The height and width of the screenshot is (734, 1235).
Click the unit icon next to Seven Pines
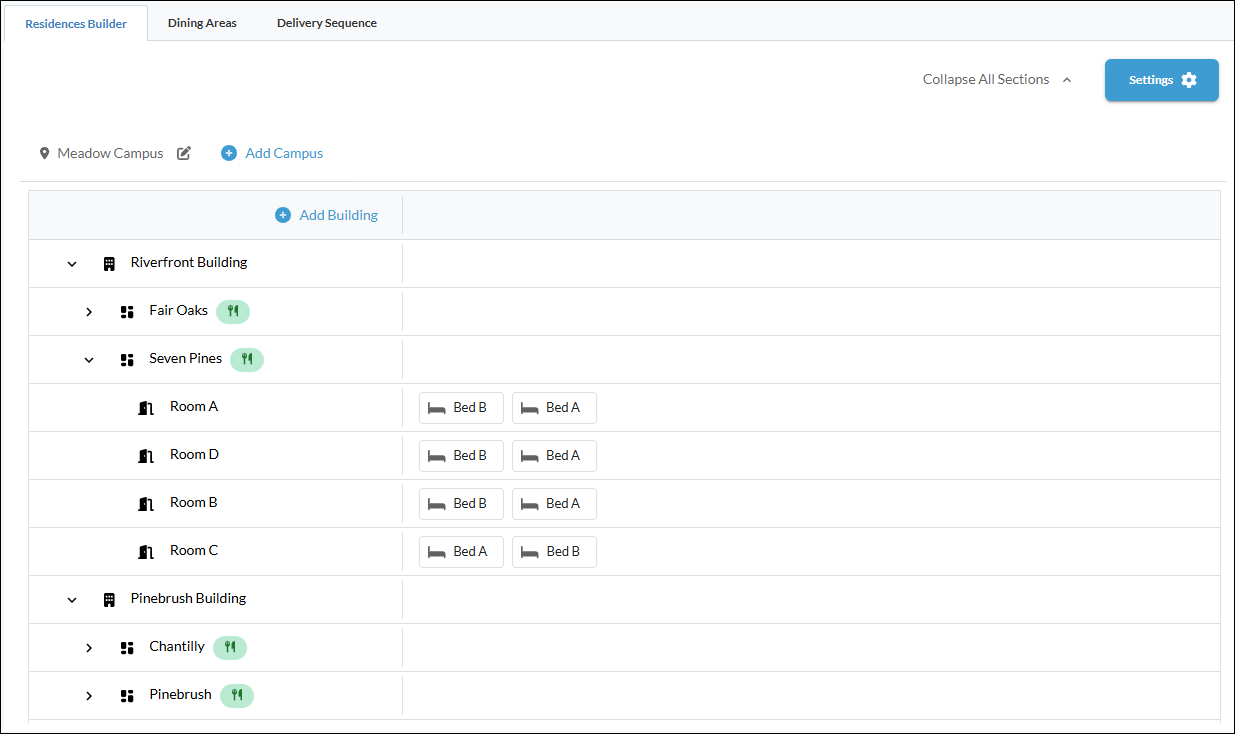click(127, 360)
